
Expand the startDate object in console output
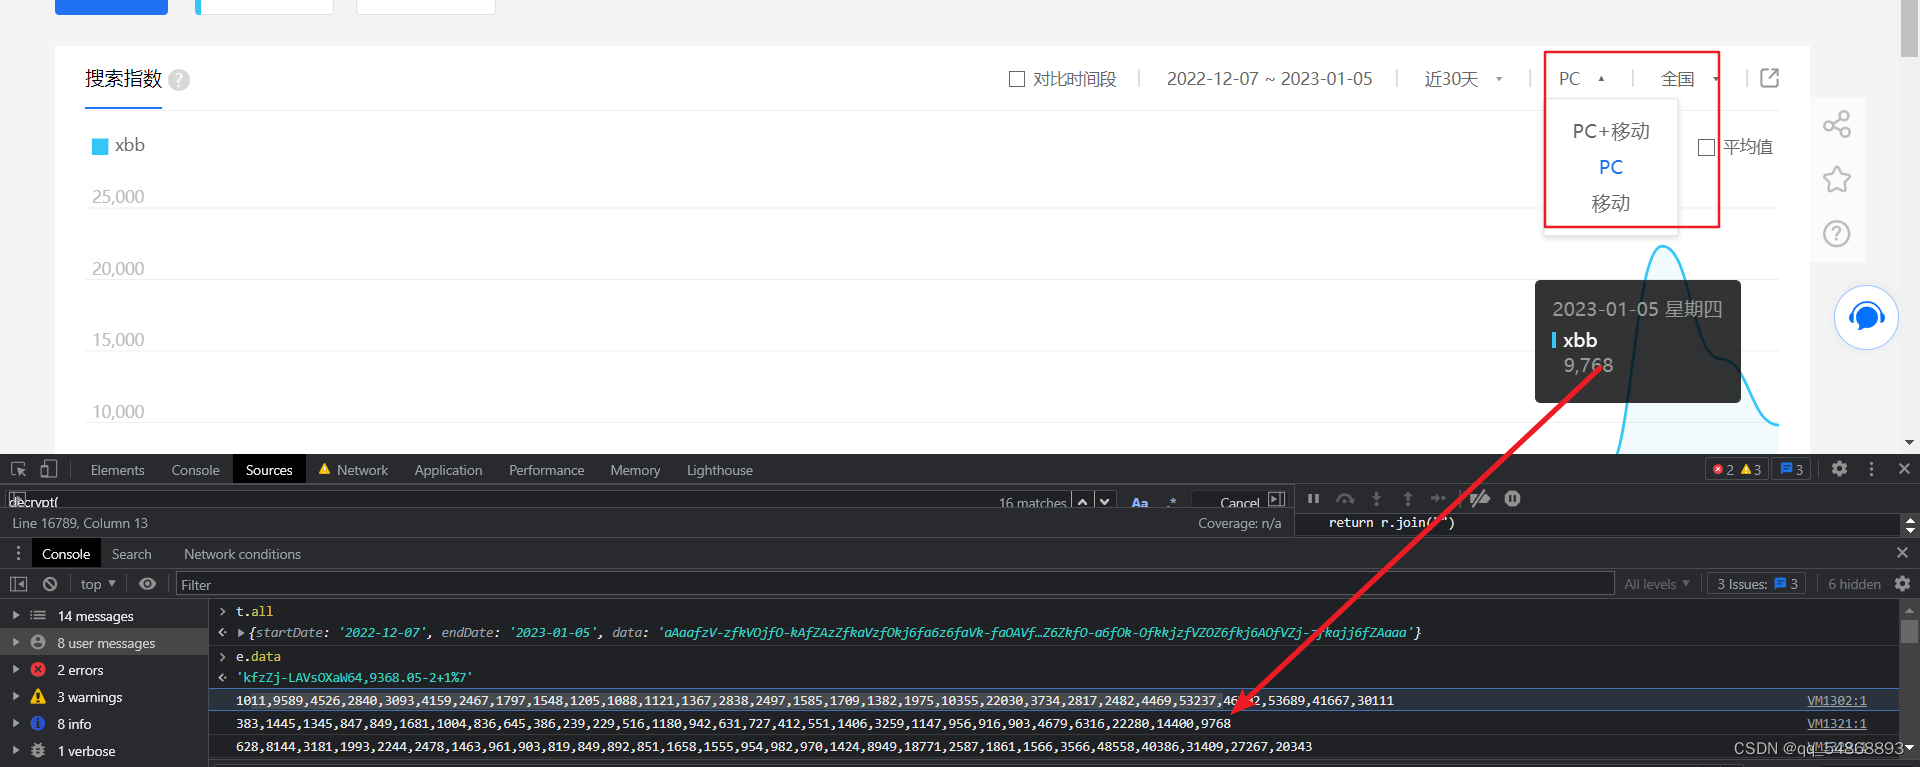pos(241,633)
